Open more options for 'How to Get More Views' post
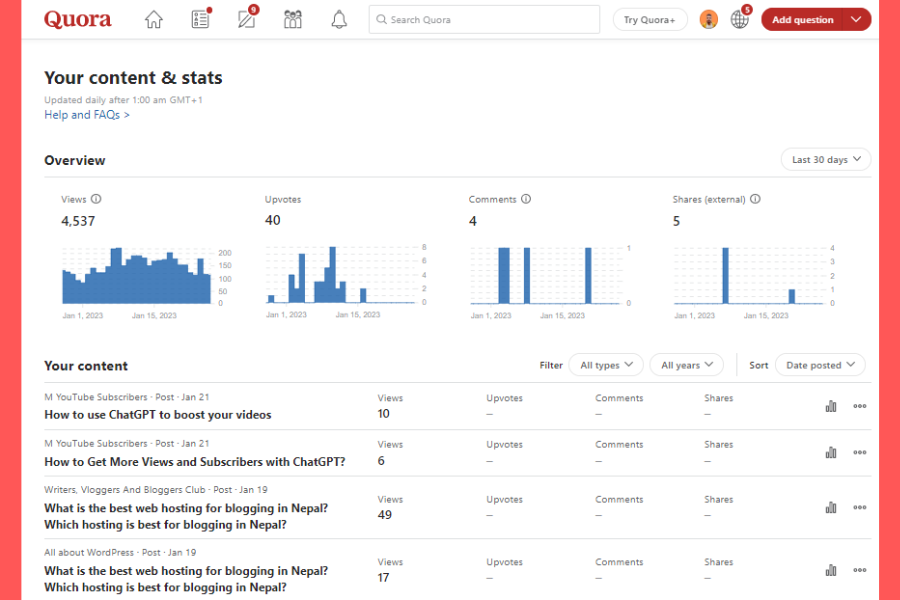900x600 pixels. [859, 452]
